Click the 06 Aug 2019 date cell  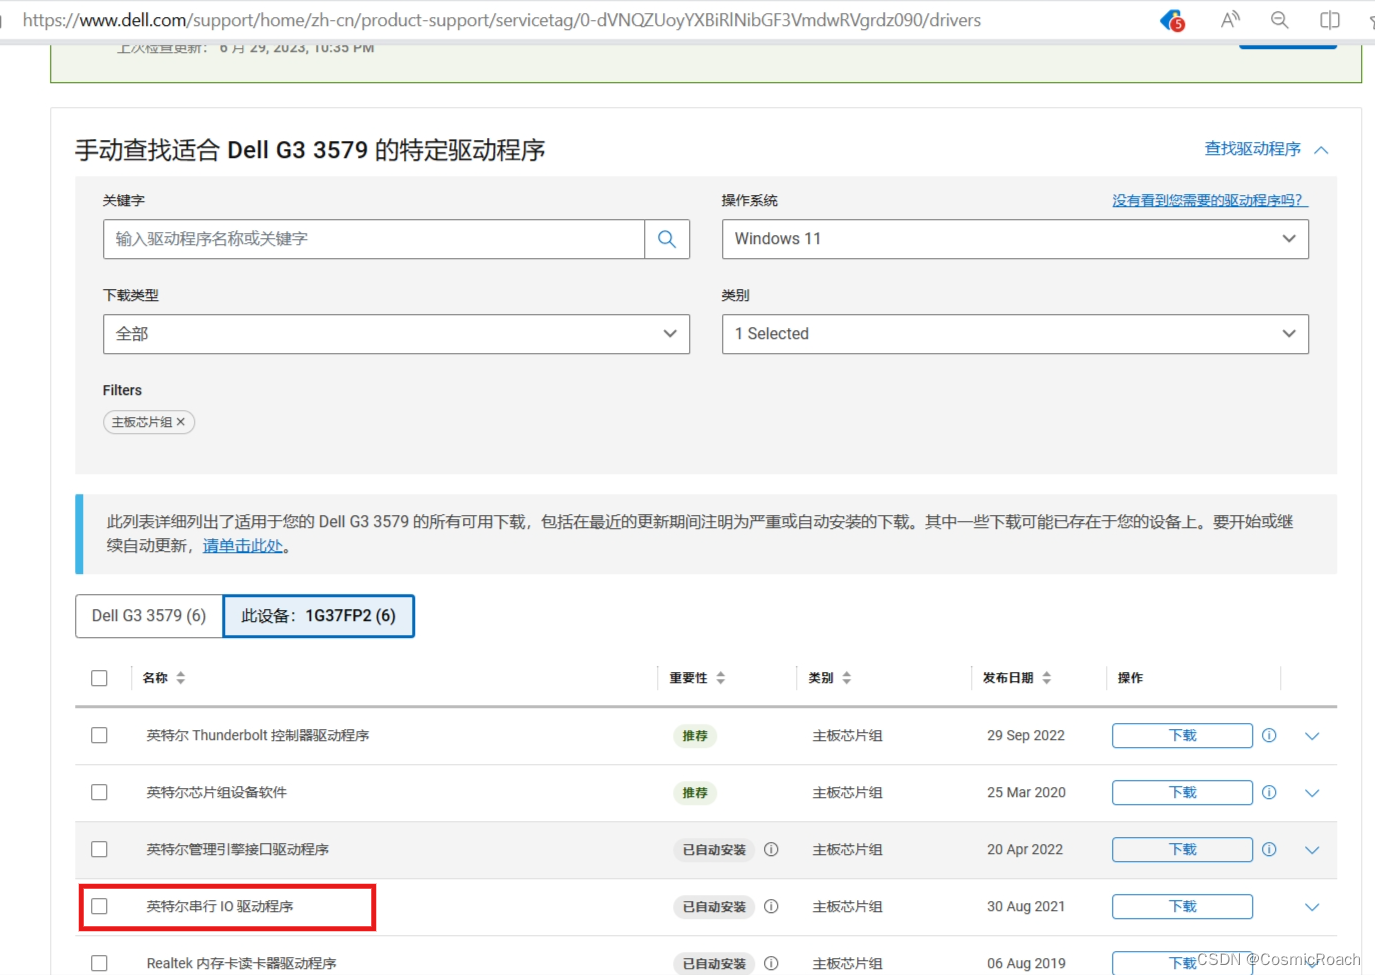(x=1026, y=963)
